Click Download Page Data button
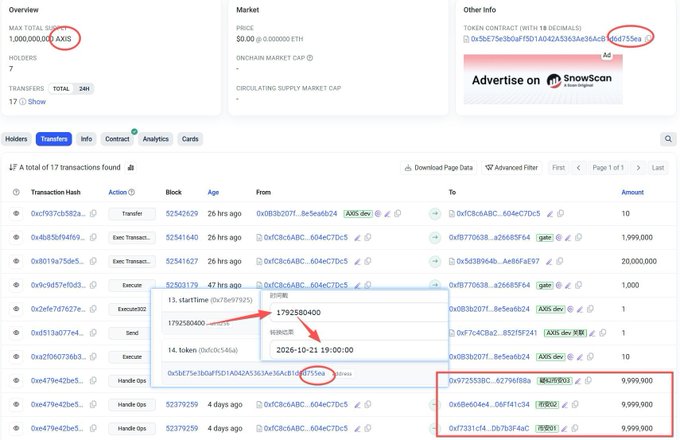This screenshot has width=680, height=440. point(438,168)
